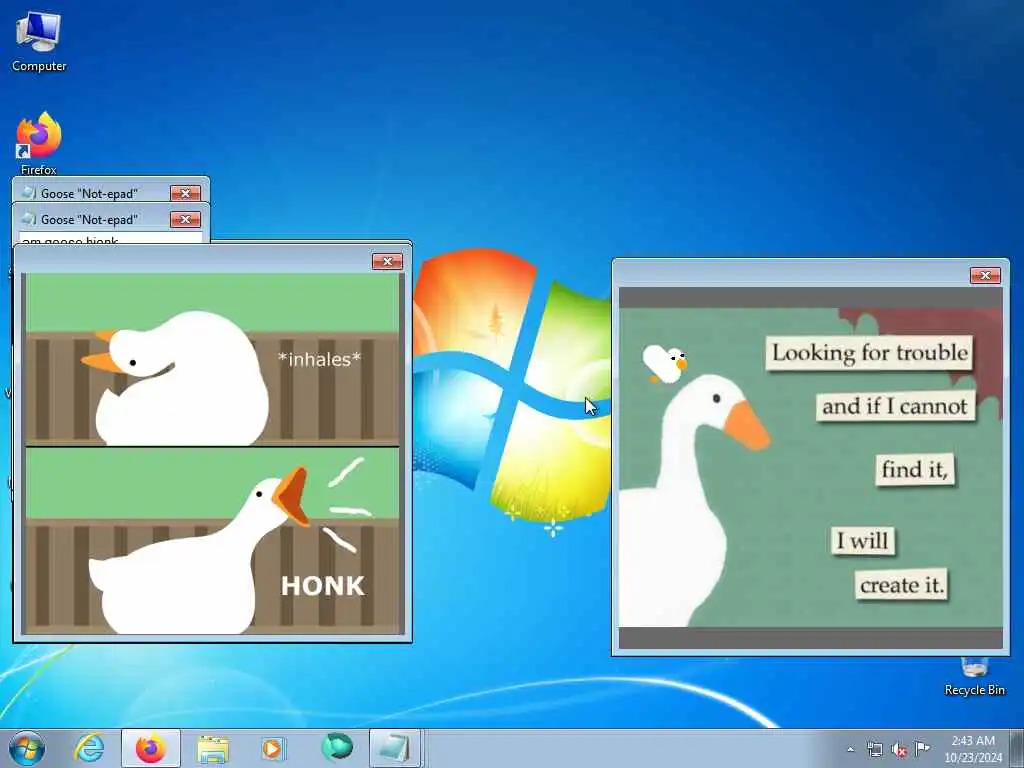The width and height of the screenshot is (1024, 768).
Task: Switch to Firefox in the taskbar
Action: (150, 748)
